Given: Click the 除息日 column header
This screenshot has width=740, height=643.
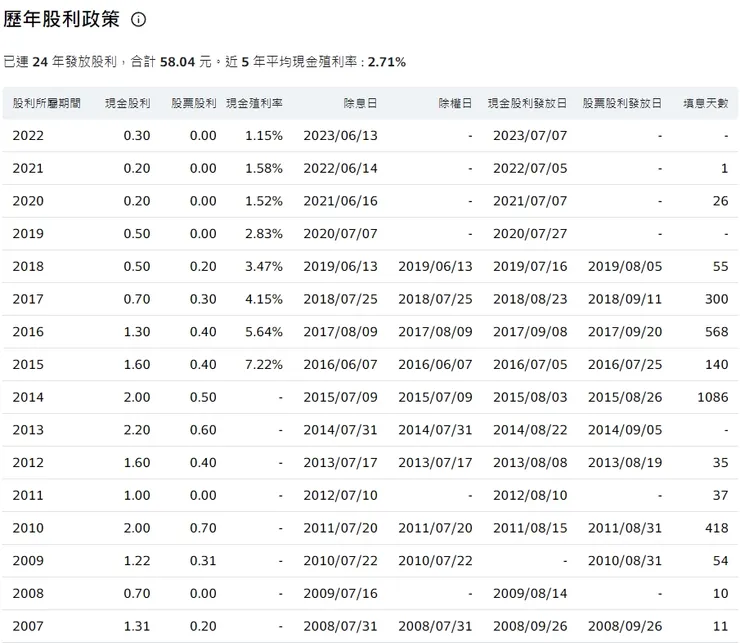Looking at the screenshot, I should click(361, 103).
